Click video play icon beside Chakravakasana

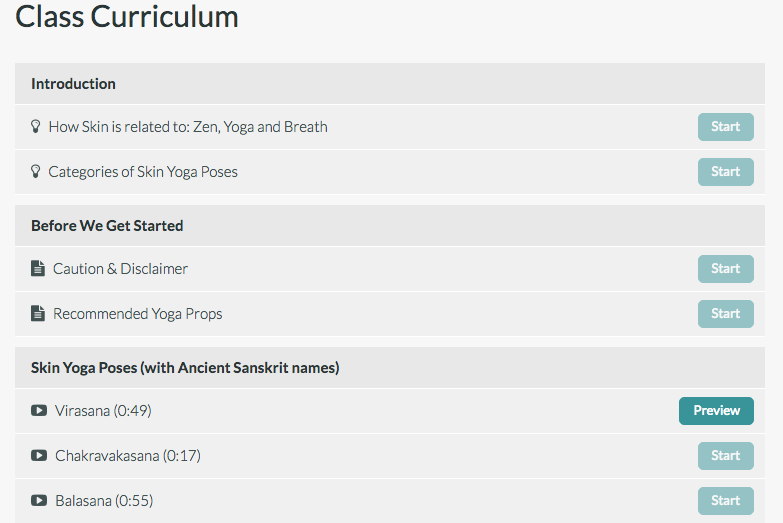[x=39, y=456]
